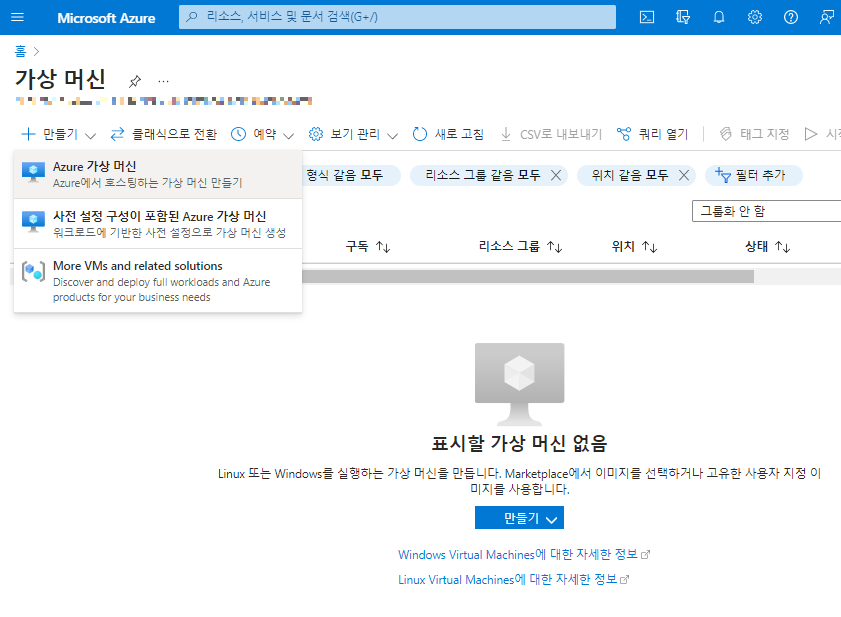Image resolution: width=841 pixels, height=617 pixels.
Task: Open the notifications bell
Action: [x=719, y=17]
